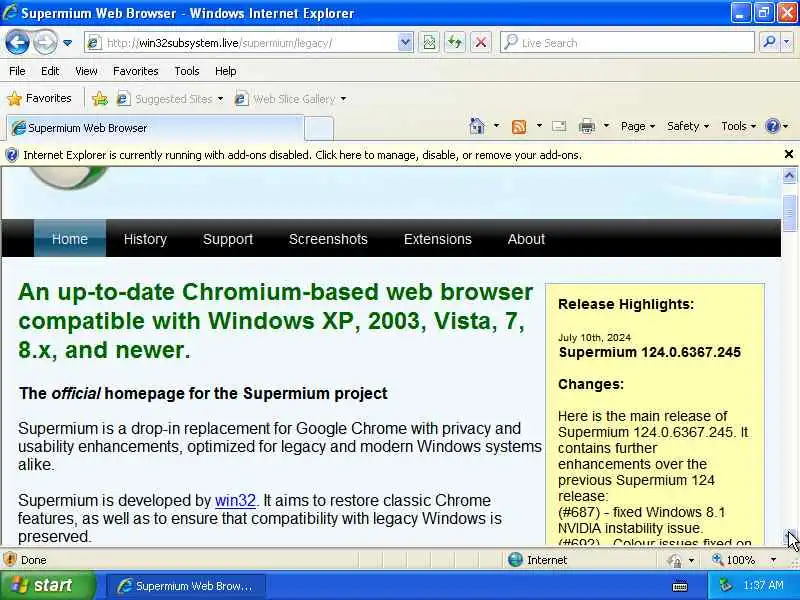Open the Favorites menu
Screen dimensions: 800x600
(x=136, y=71)
